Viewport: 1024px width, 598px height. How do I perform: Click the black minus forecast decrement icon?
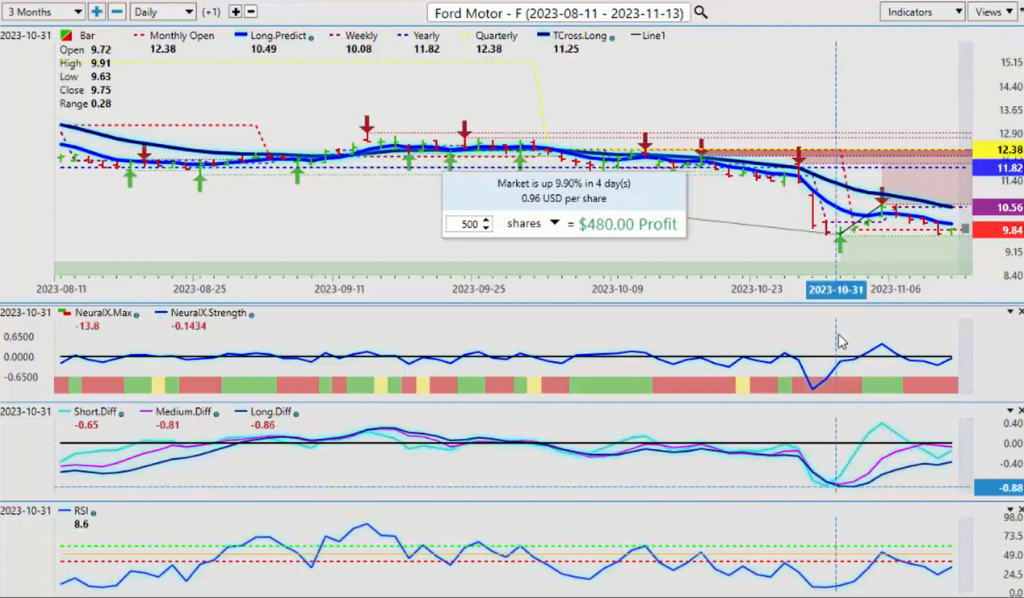251,12
